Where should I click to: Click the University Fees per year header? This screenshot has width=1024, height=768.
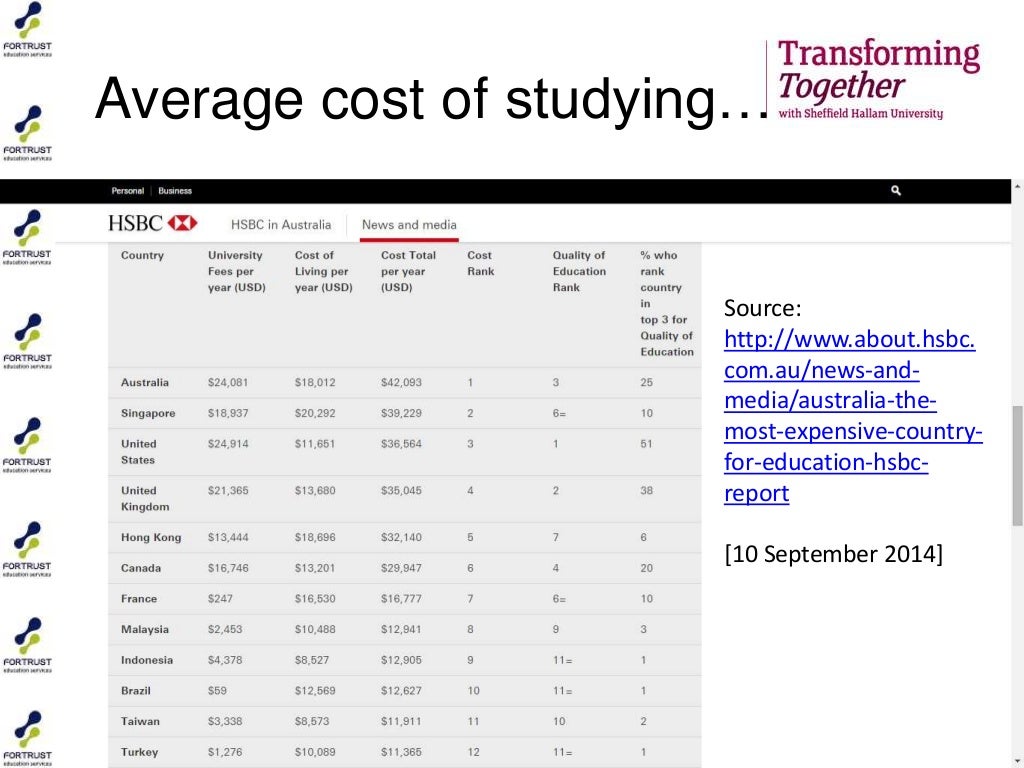[236, 271]
